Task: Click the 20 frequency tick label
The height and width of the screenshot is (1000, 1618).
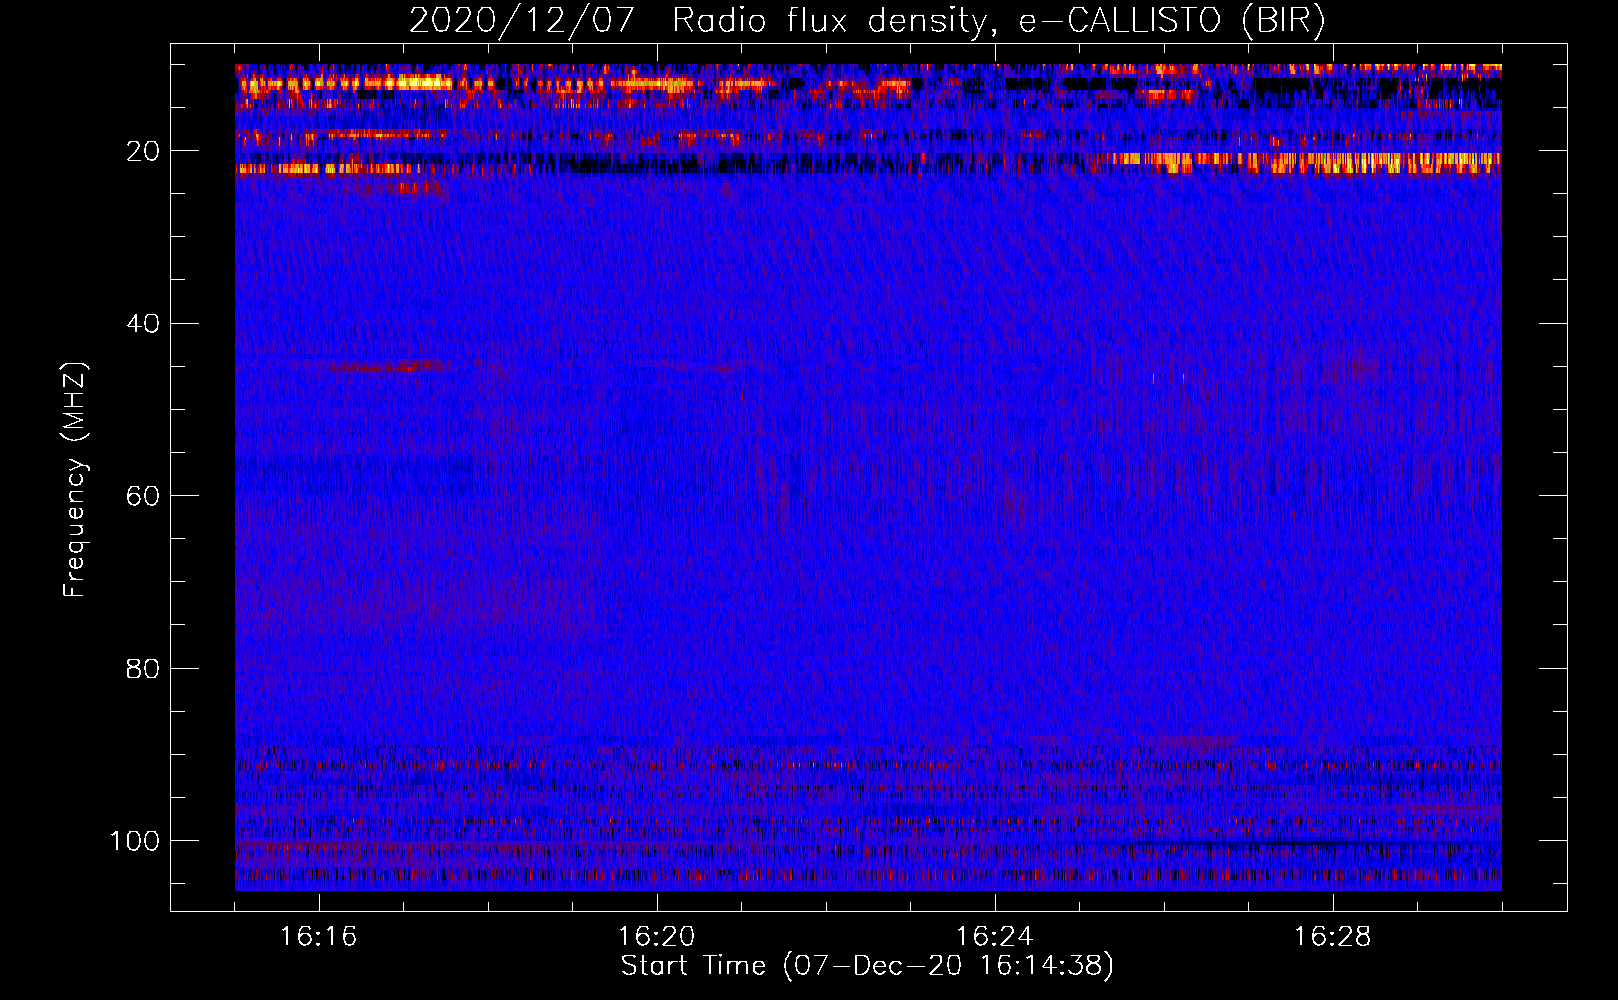Action: [143, 151]
